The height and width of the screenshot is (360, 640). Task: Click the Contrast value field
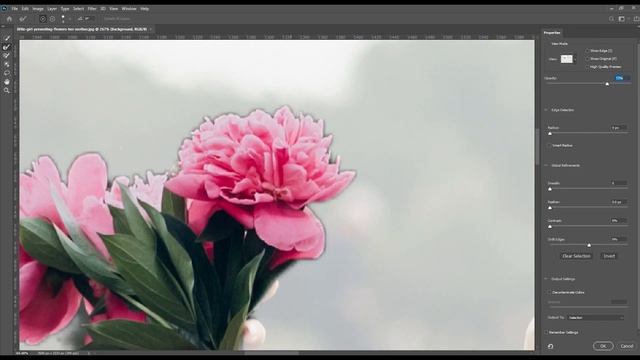click(619, 221)
